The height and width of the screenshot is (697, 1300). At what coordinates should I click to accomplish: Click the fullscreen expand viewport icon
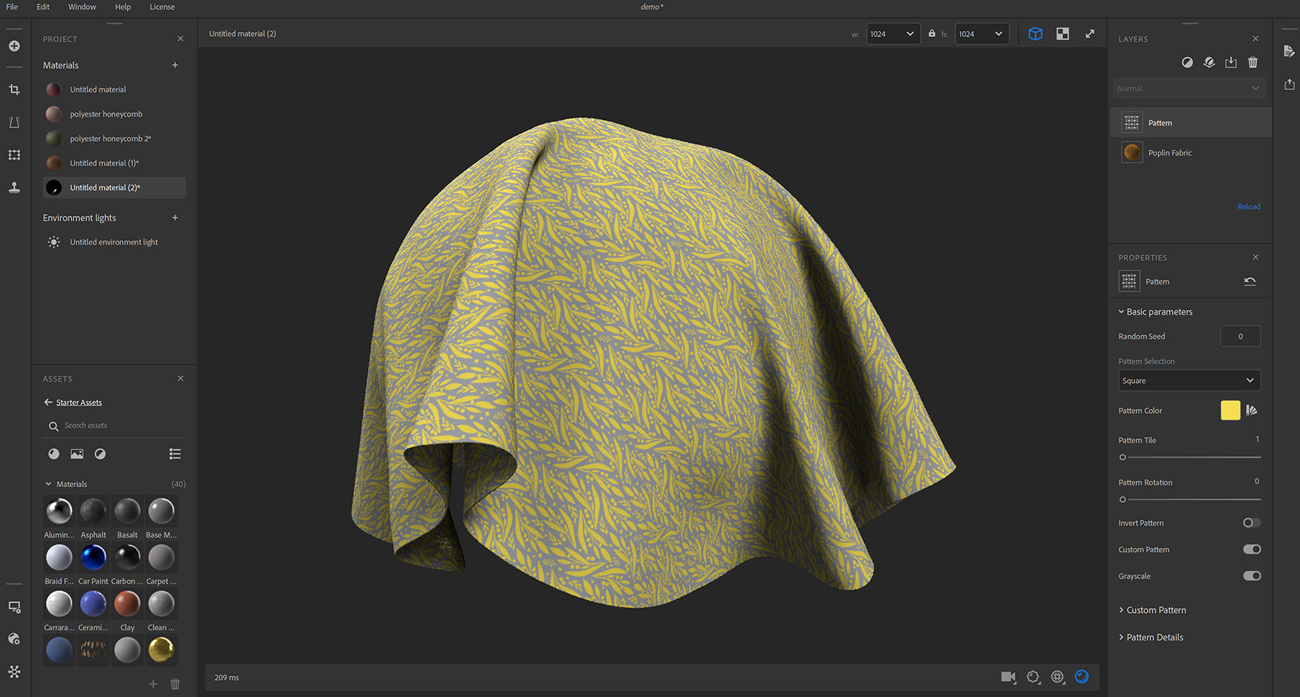coord(1090,34)
